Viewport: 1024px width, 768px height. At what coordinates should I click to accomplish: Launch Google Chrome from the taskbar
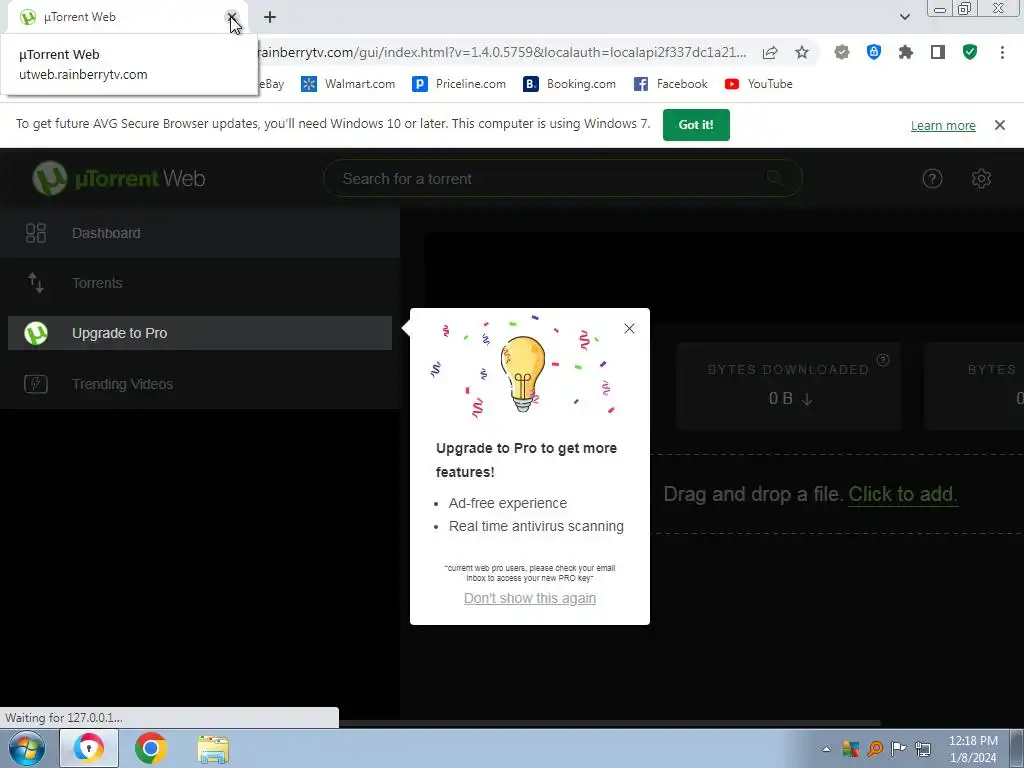151,748
